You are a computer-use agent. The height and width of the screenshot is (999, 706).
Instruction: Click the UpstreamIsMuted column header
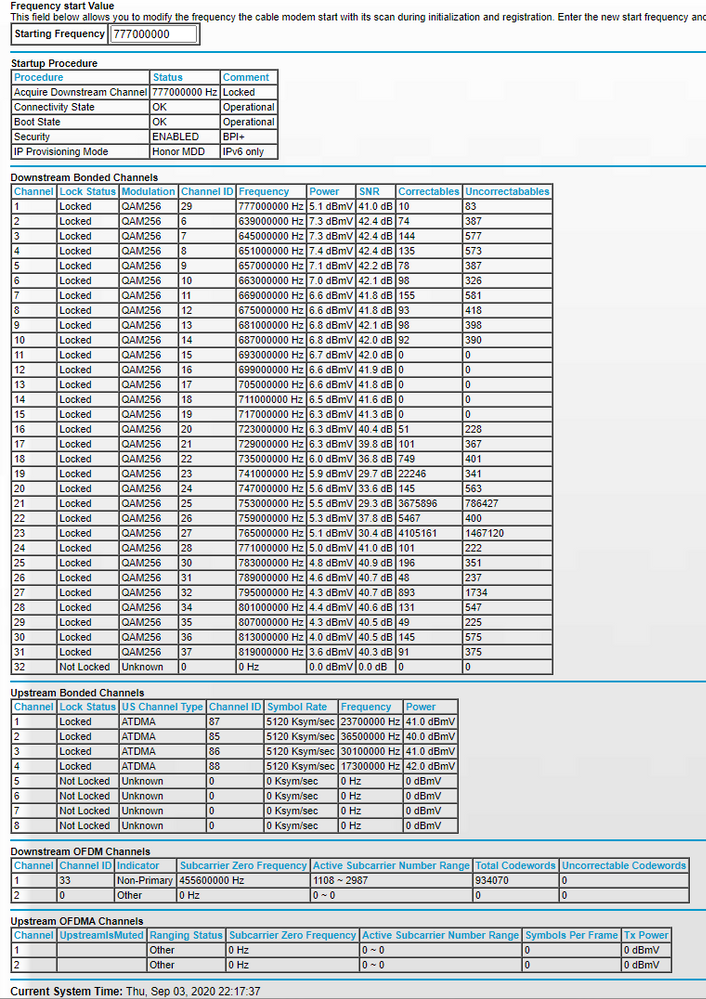(x=101, y=935)
